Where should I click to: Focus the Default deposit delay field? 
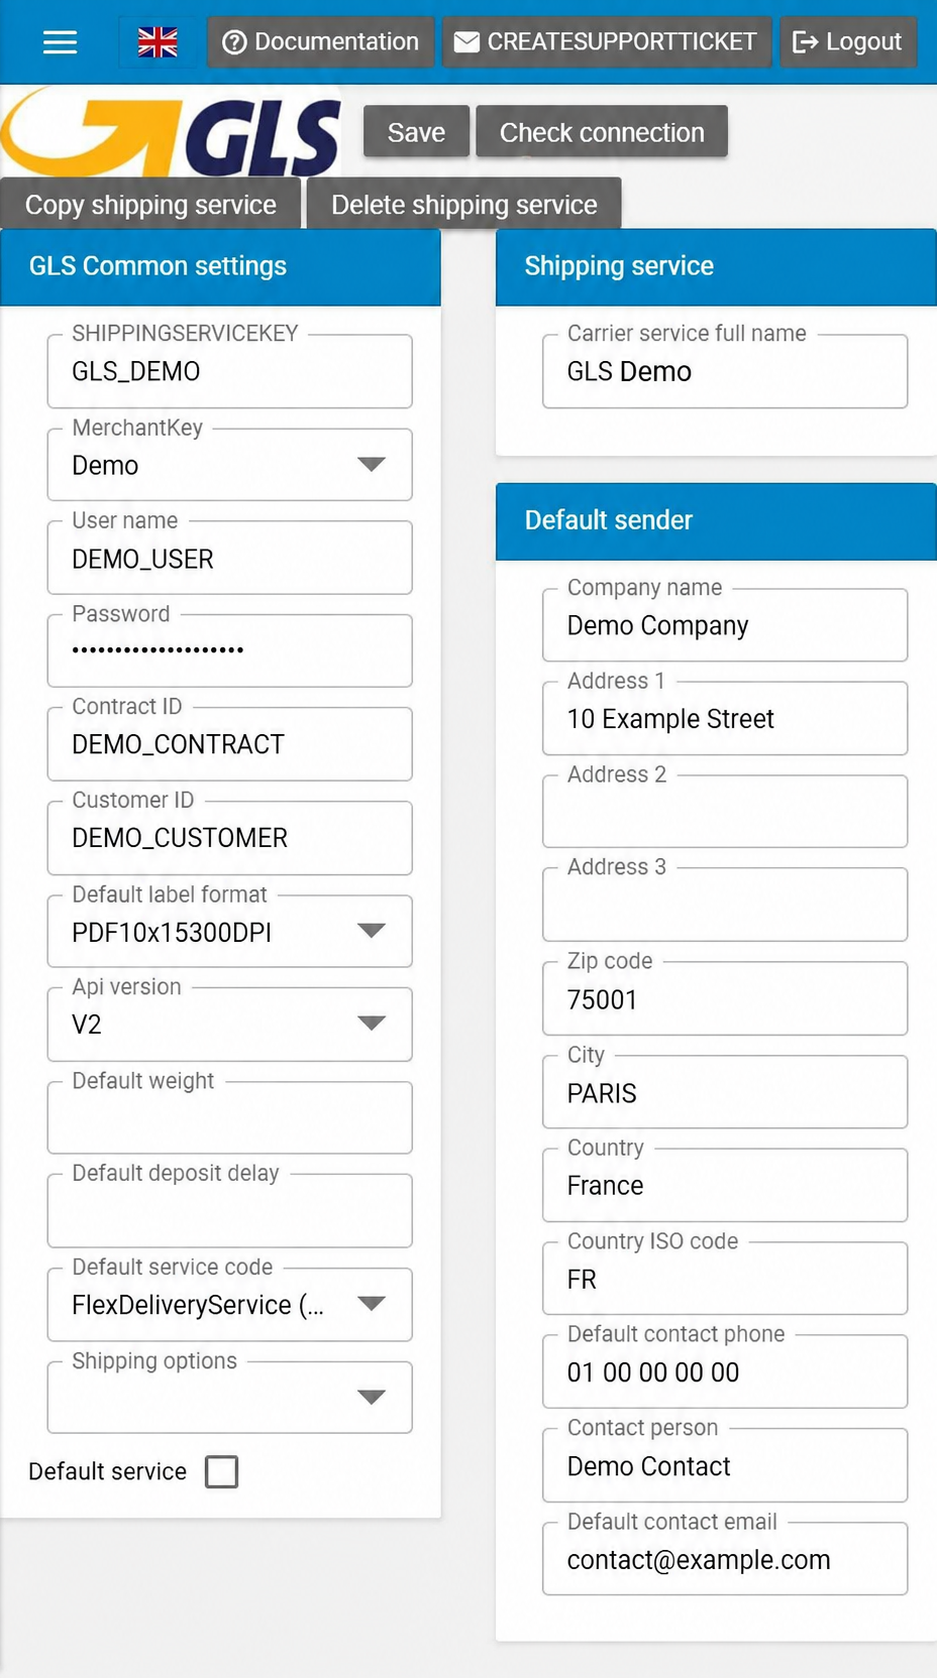coord(230,1211)
